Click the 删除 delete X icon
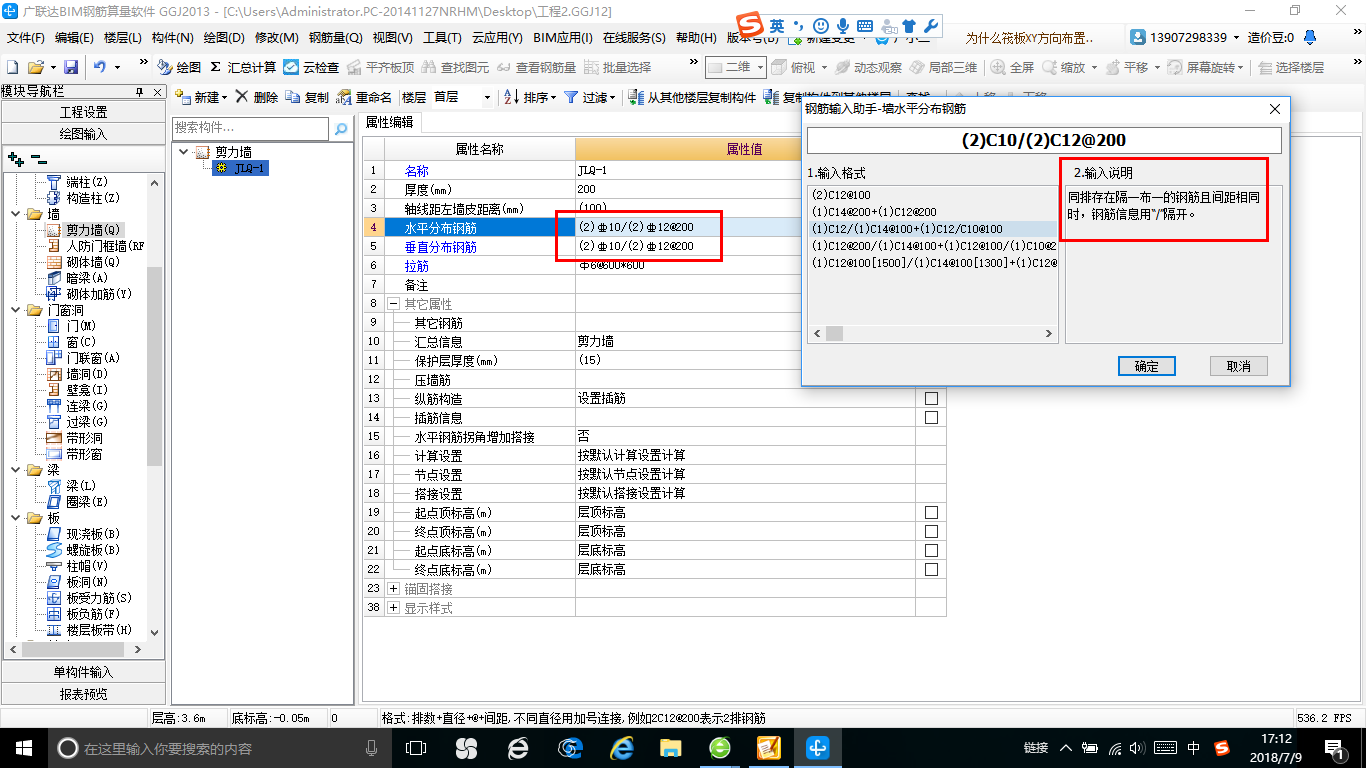Viewport: 1366px width, 768px height. point(257,97)
